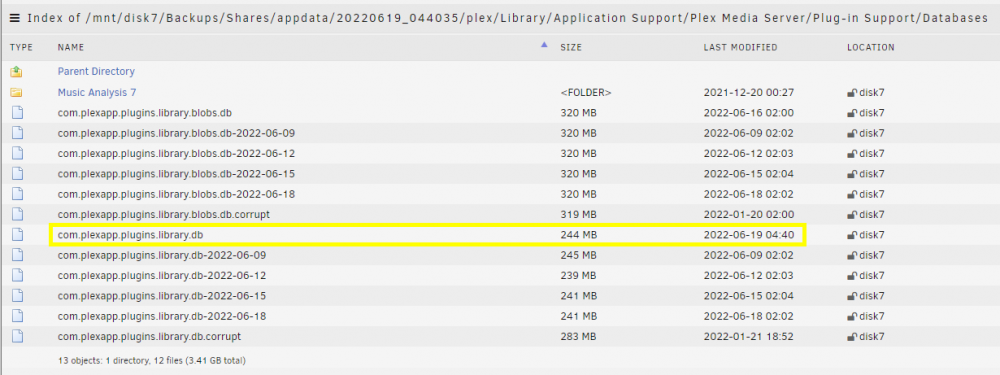1000x375 pixels.
Task: Click file icon for com.plexapp.plugins.library.blobs.db
Action: (17, 113)
